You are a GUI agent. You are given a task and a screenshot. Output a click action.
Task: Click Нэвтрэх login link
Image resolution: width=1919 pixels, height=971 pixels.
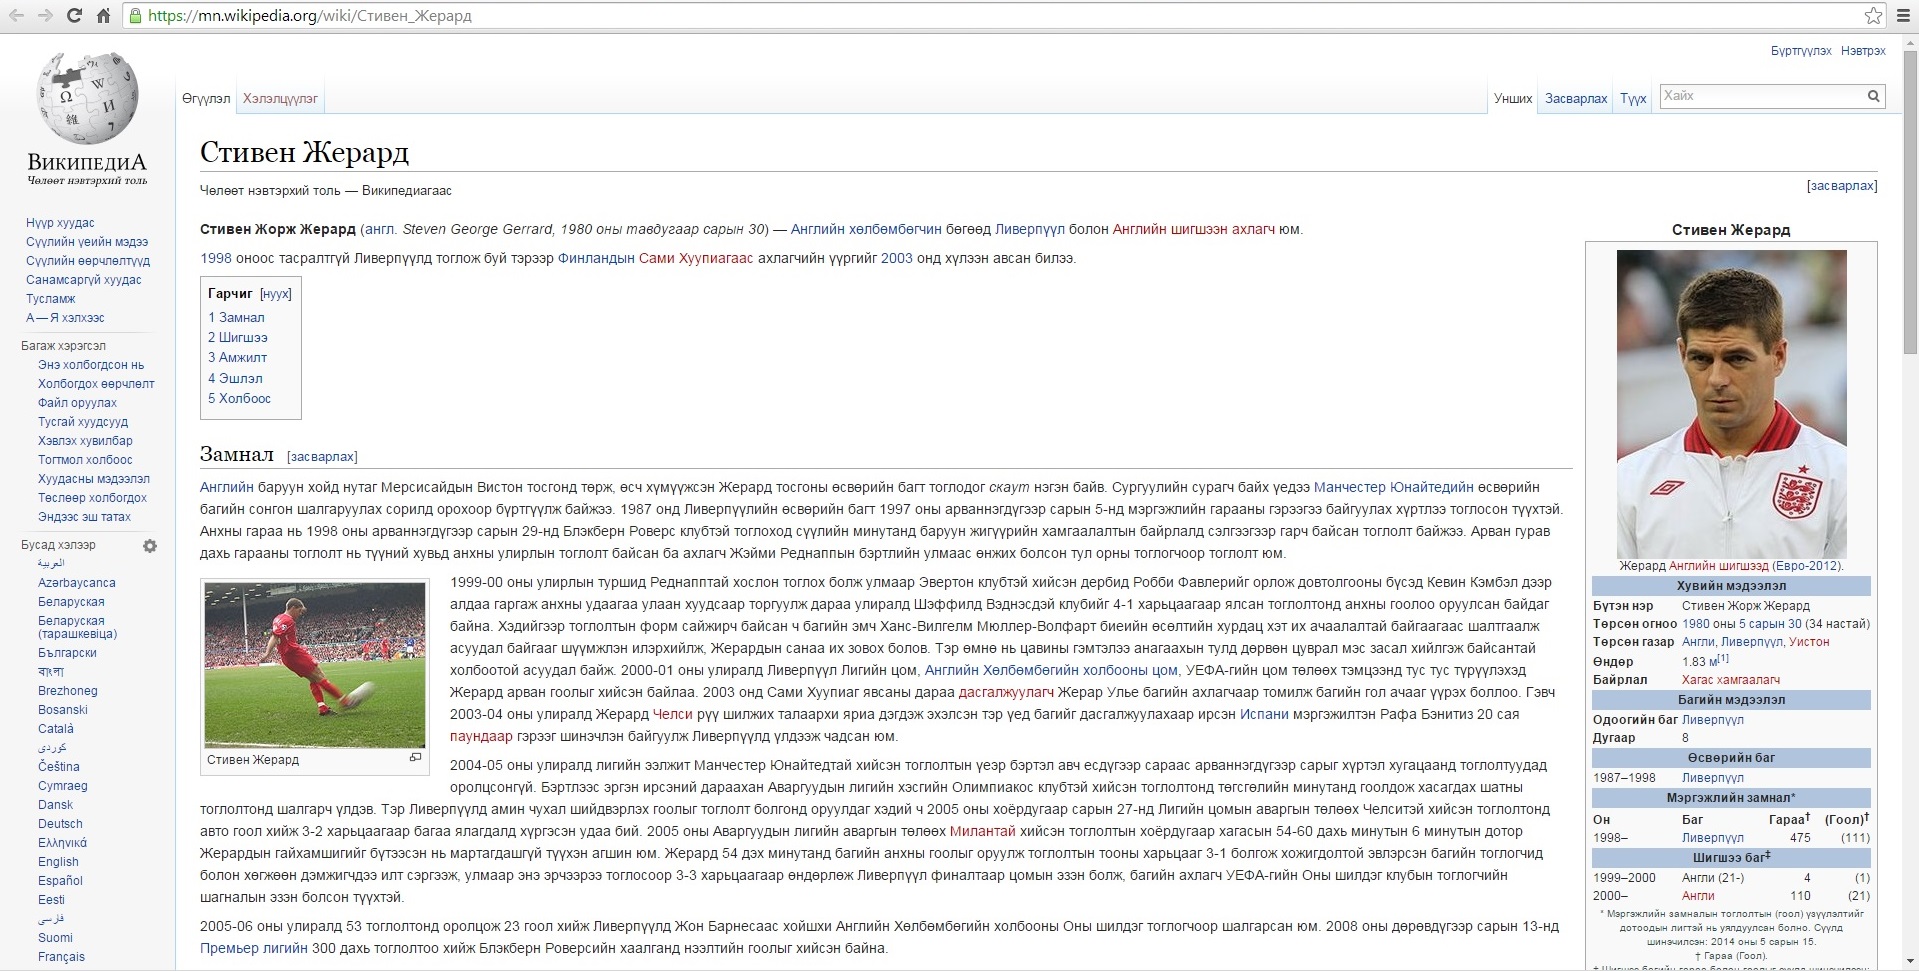(1863, 51)
